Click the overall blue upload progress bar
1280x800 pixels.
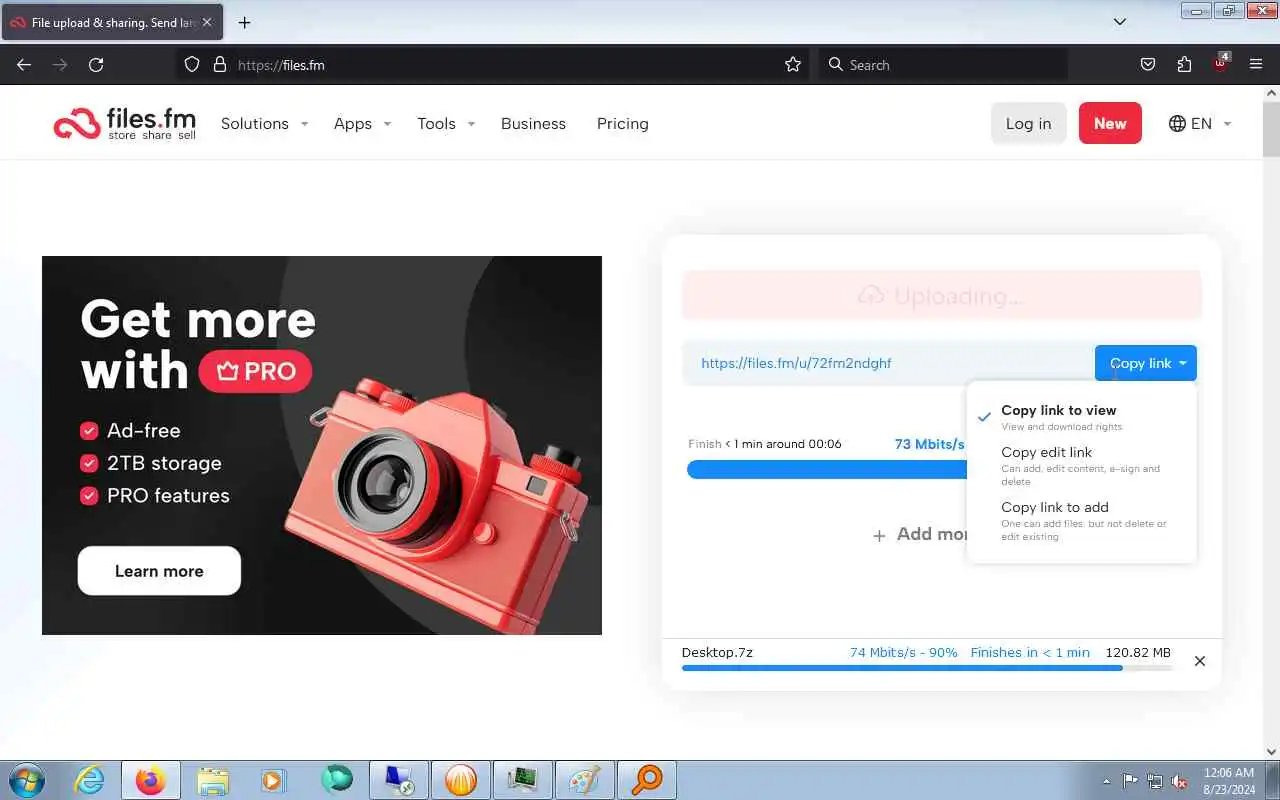[826, 469]
